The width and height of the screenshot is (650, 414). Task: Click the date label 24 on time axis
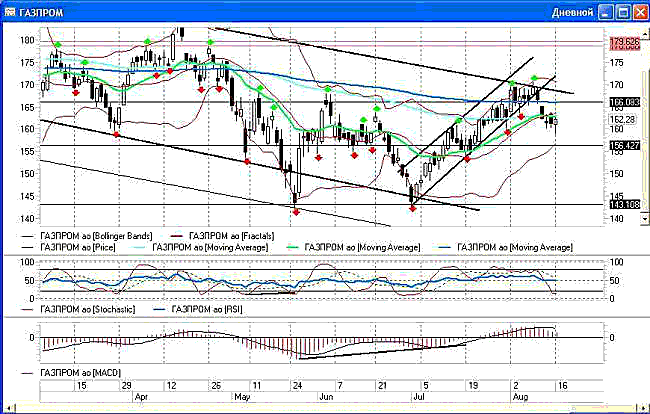click(297, 386)
